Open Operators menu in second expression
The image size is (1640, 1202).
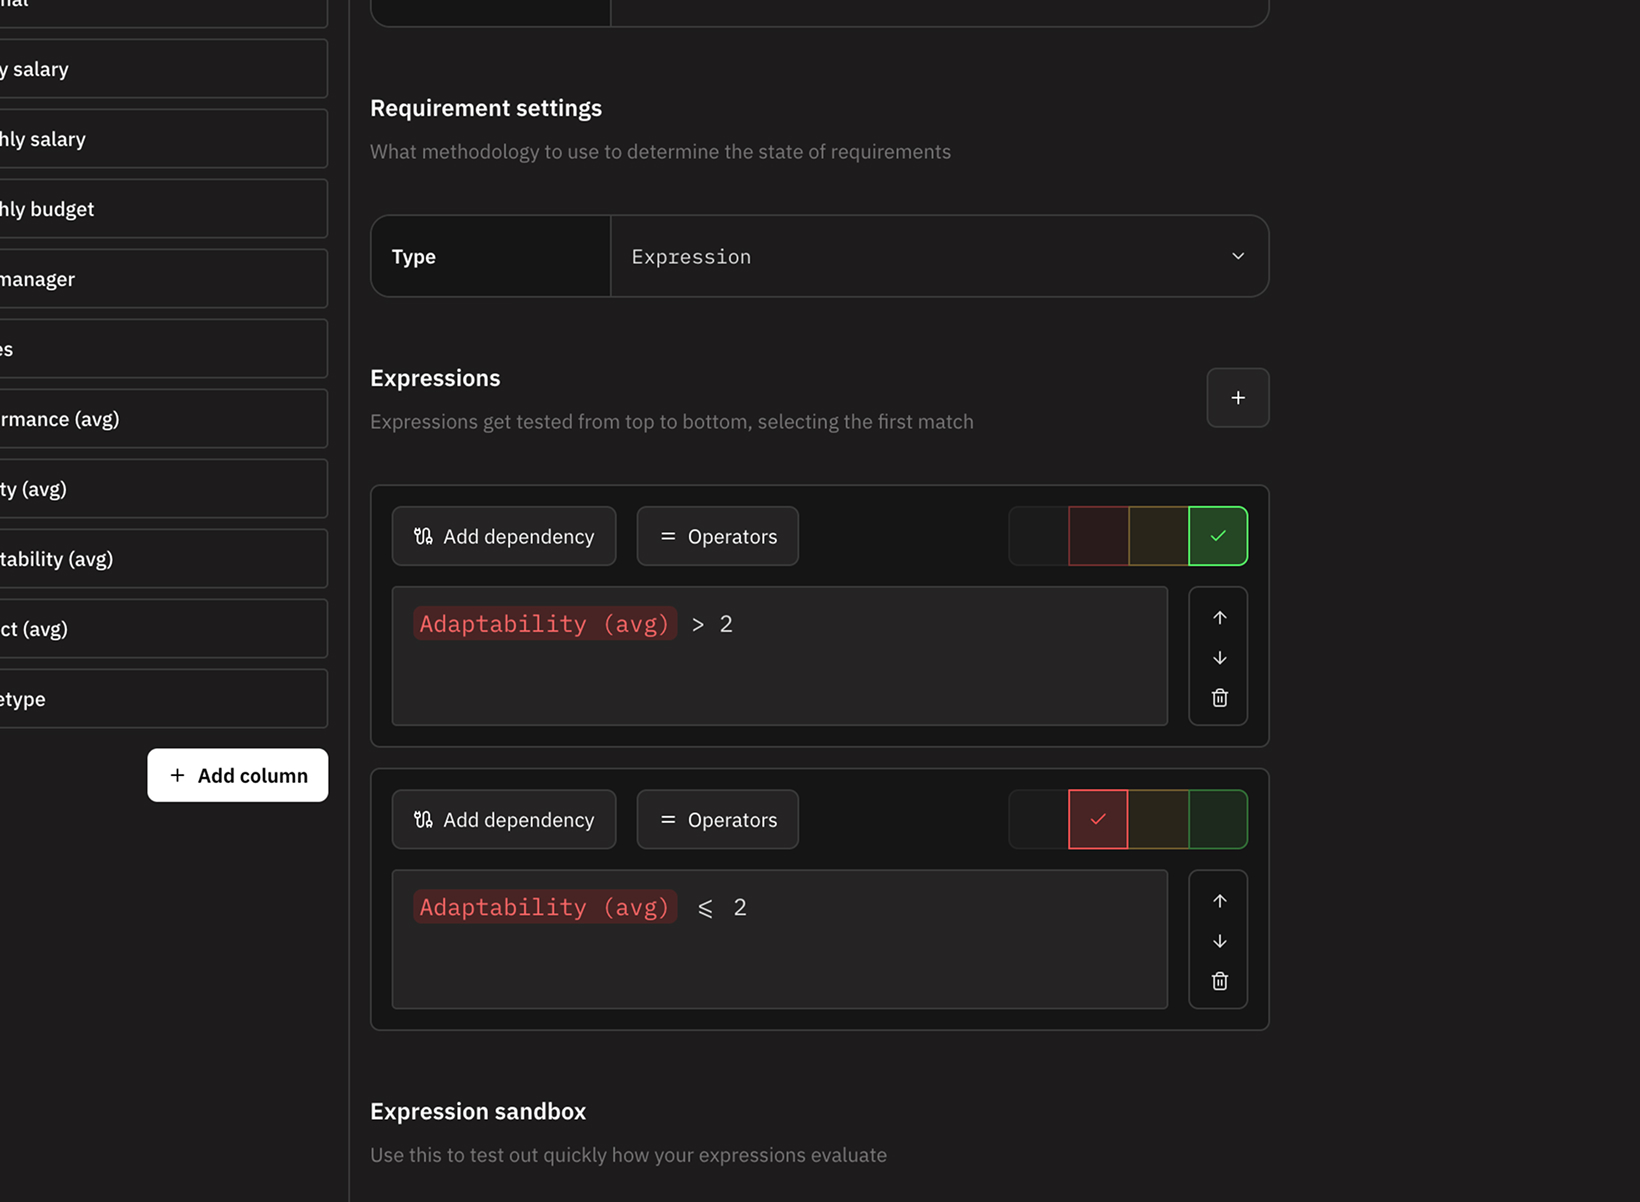click(x=717, y=820)
